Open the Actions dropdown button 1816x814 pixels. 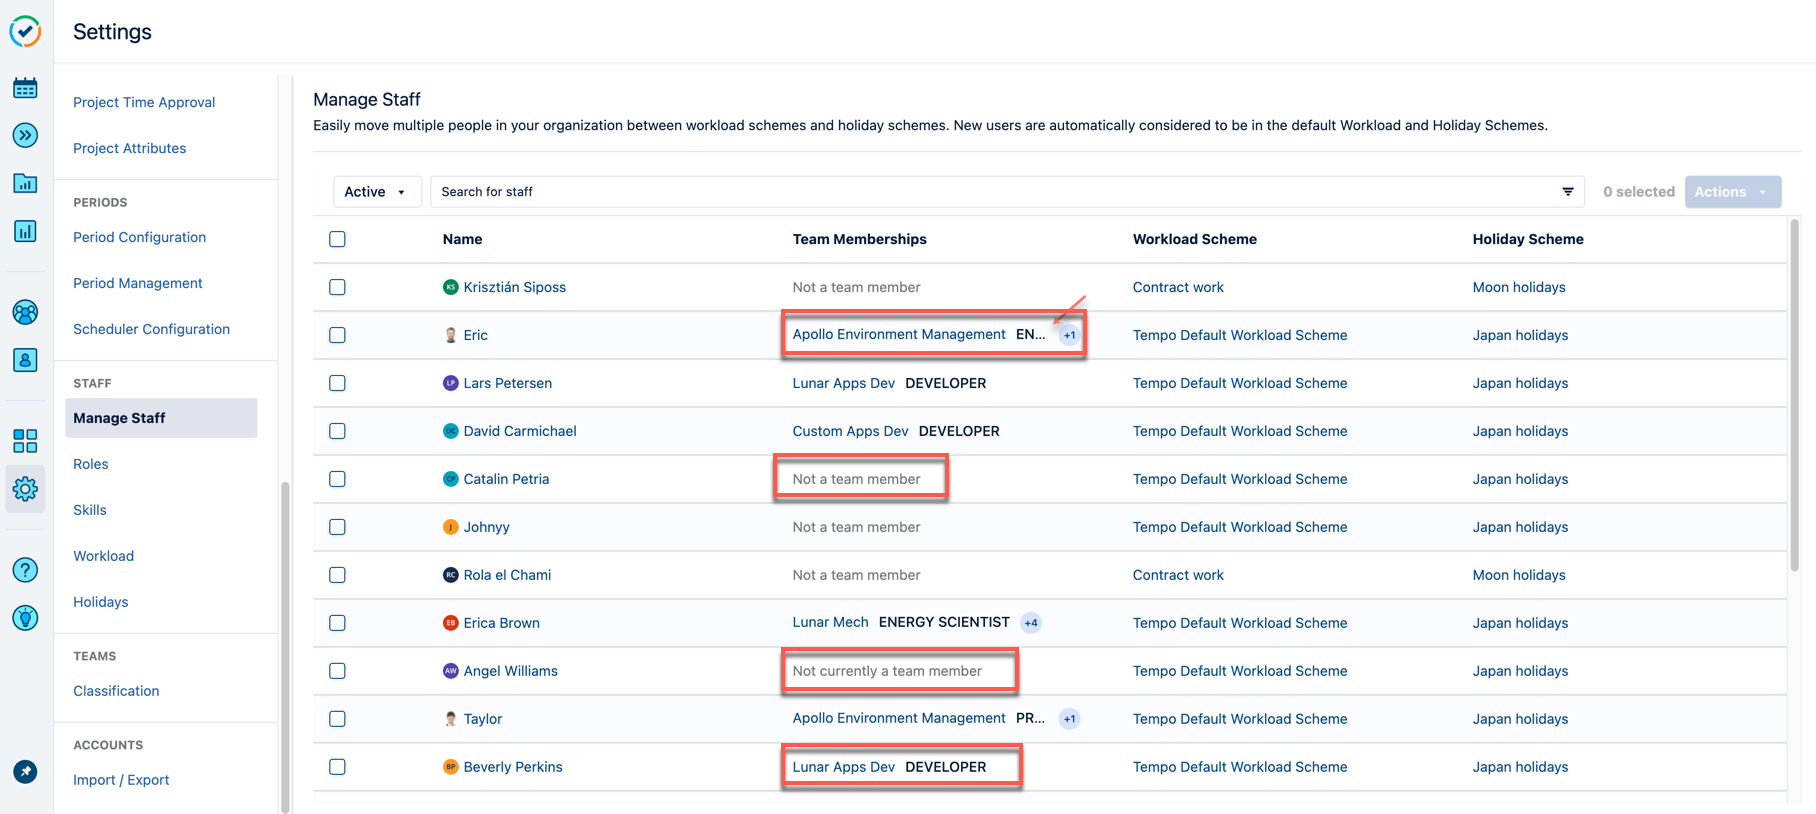pyautogui.click(x=1732, y=192)
